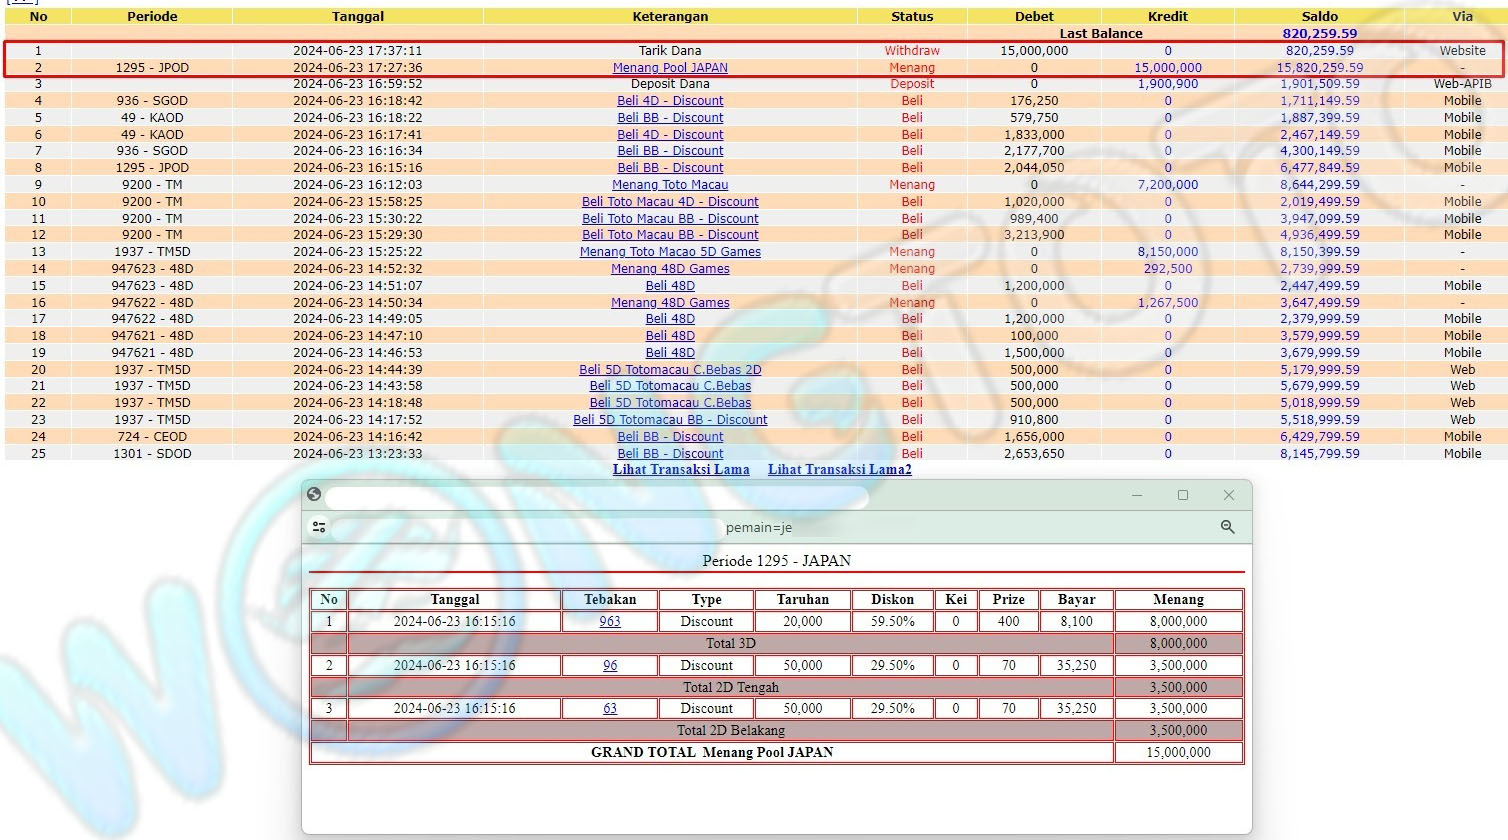Click the popup address bar showing pemain=je
This screenshot has height=840, width=1508.
click(758, 528)
